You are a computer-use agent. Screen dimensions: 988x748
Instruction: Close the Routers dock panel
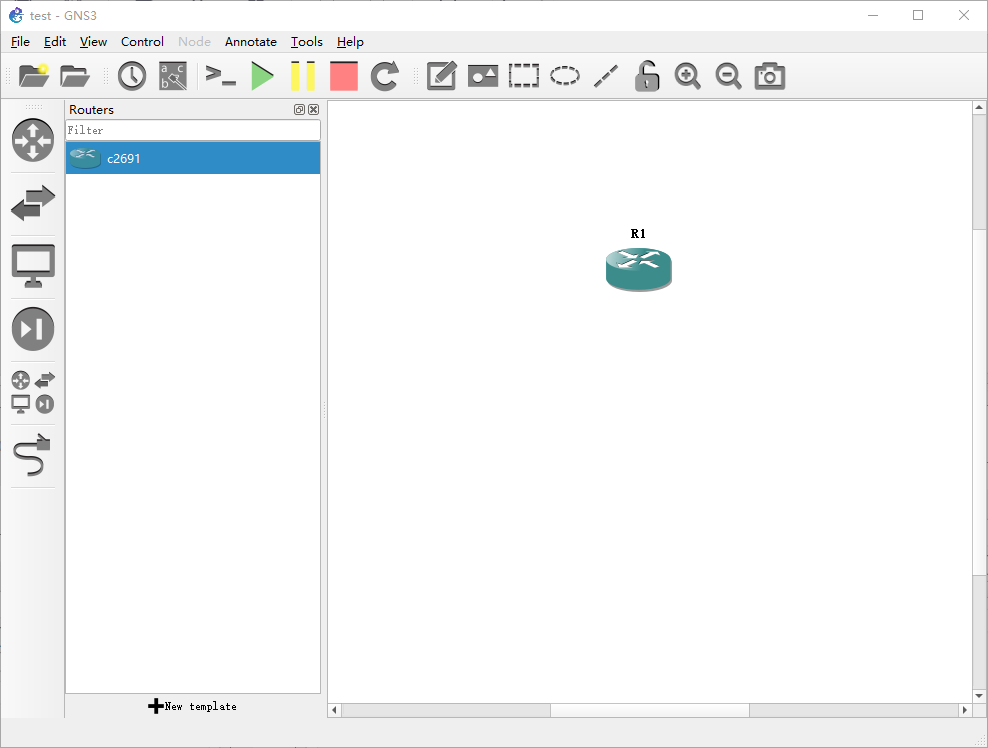313,110
